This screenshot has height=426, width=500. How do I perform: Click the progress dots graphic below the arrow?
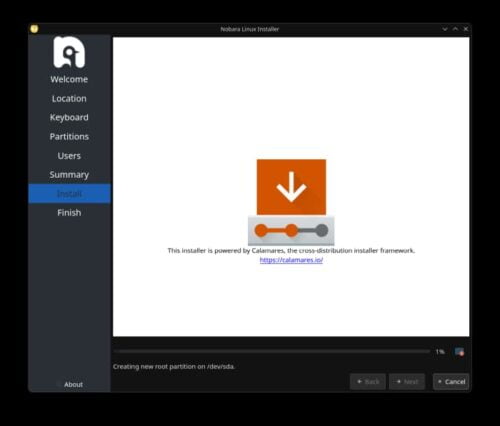click(x=291, y=230)
